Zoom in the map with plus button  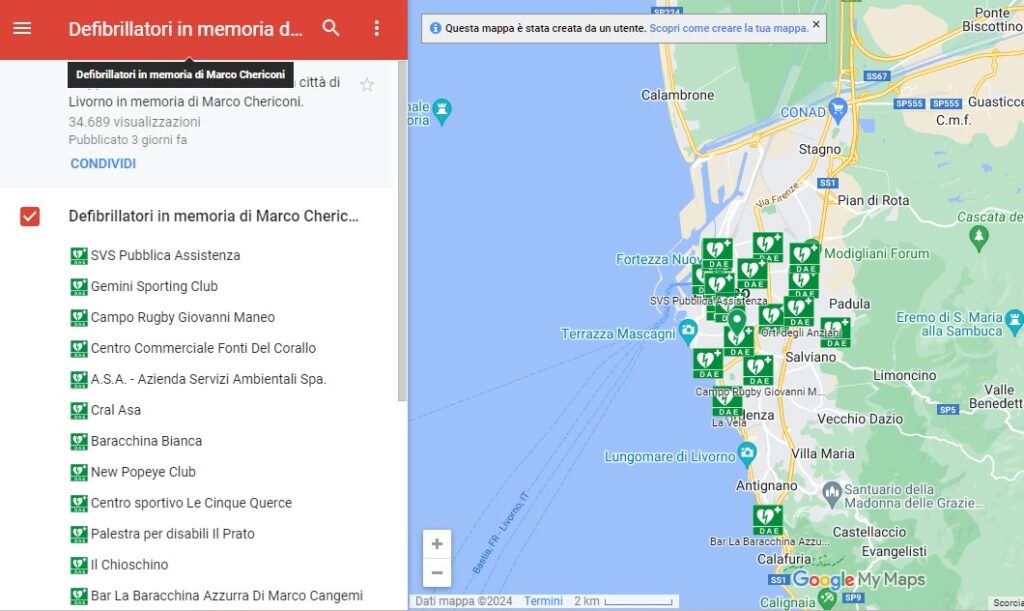[437, 544]
